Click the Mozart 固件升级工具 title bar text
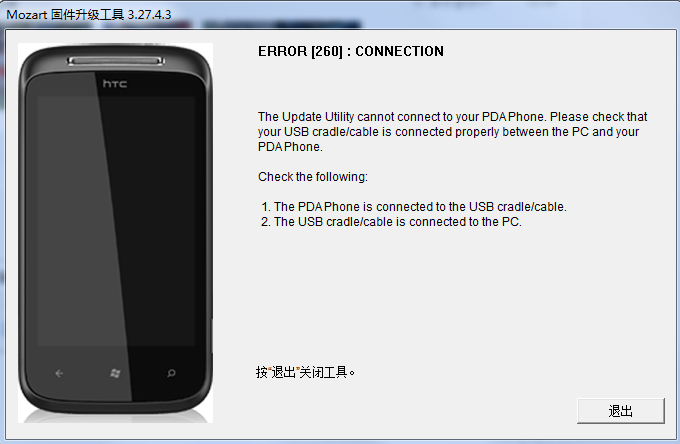 tap(65, 15)
